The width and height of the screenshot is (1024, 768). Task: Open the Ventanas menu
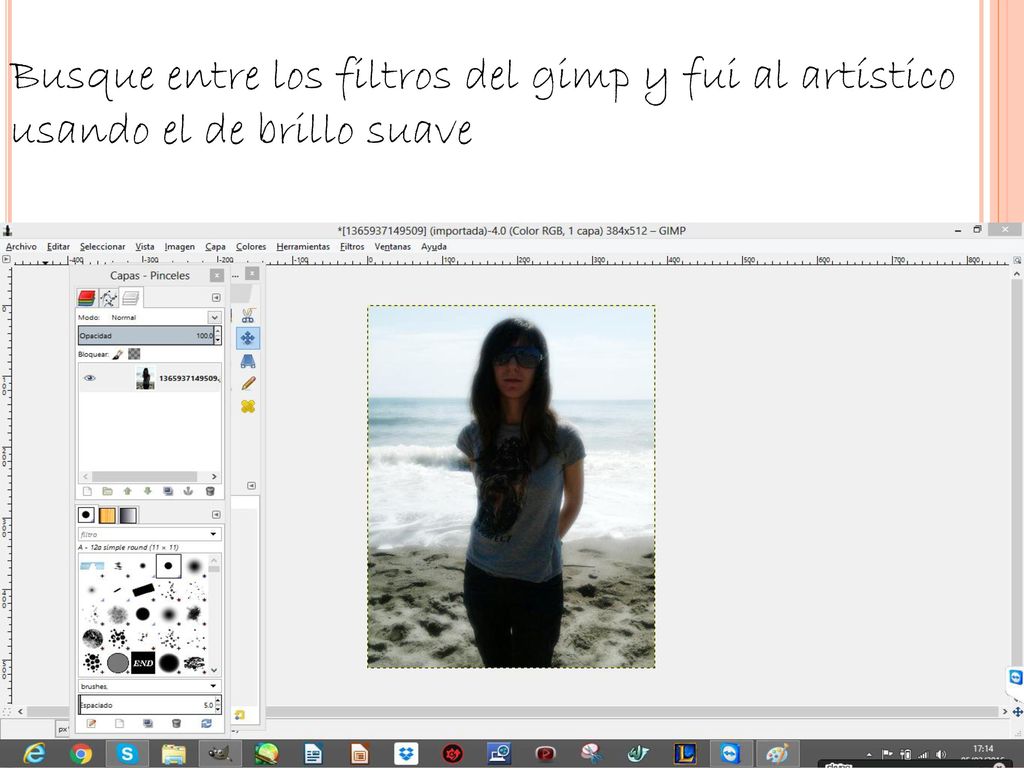point(392,247)
